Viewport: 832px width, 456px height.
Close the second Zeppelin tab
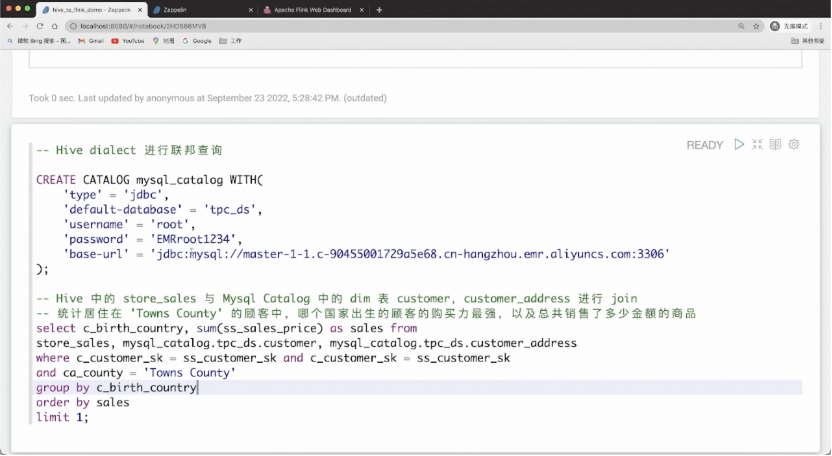pyautogui.click(x=250, y=10)
